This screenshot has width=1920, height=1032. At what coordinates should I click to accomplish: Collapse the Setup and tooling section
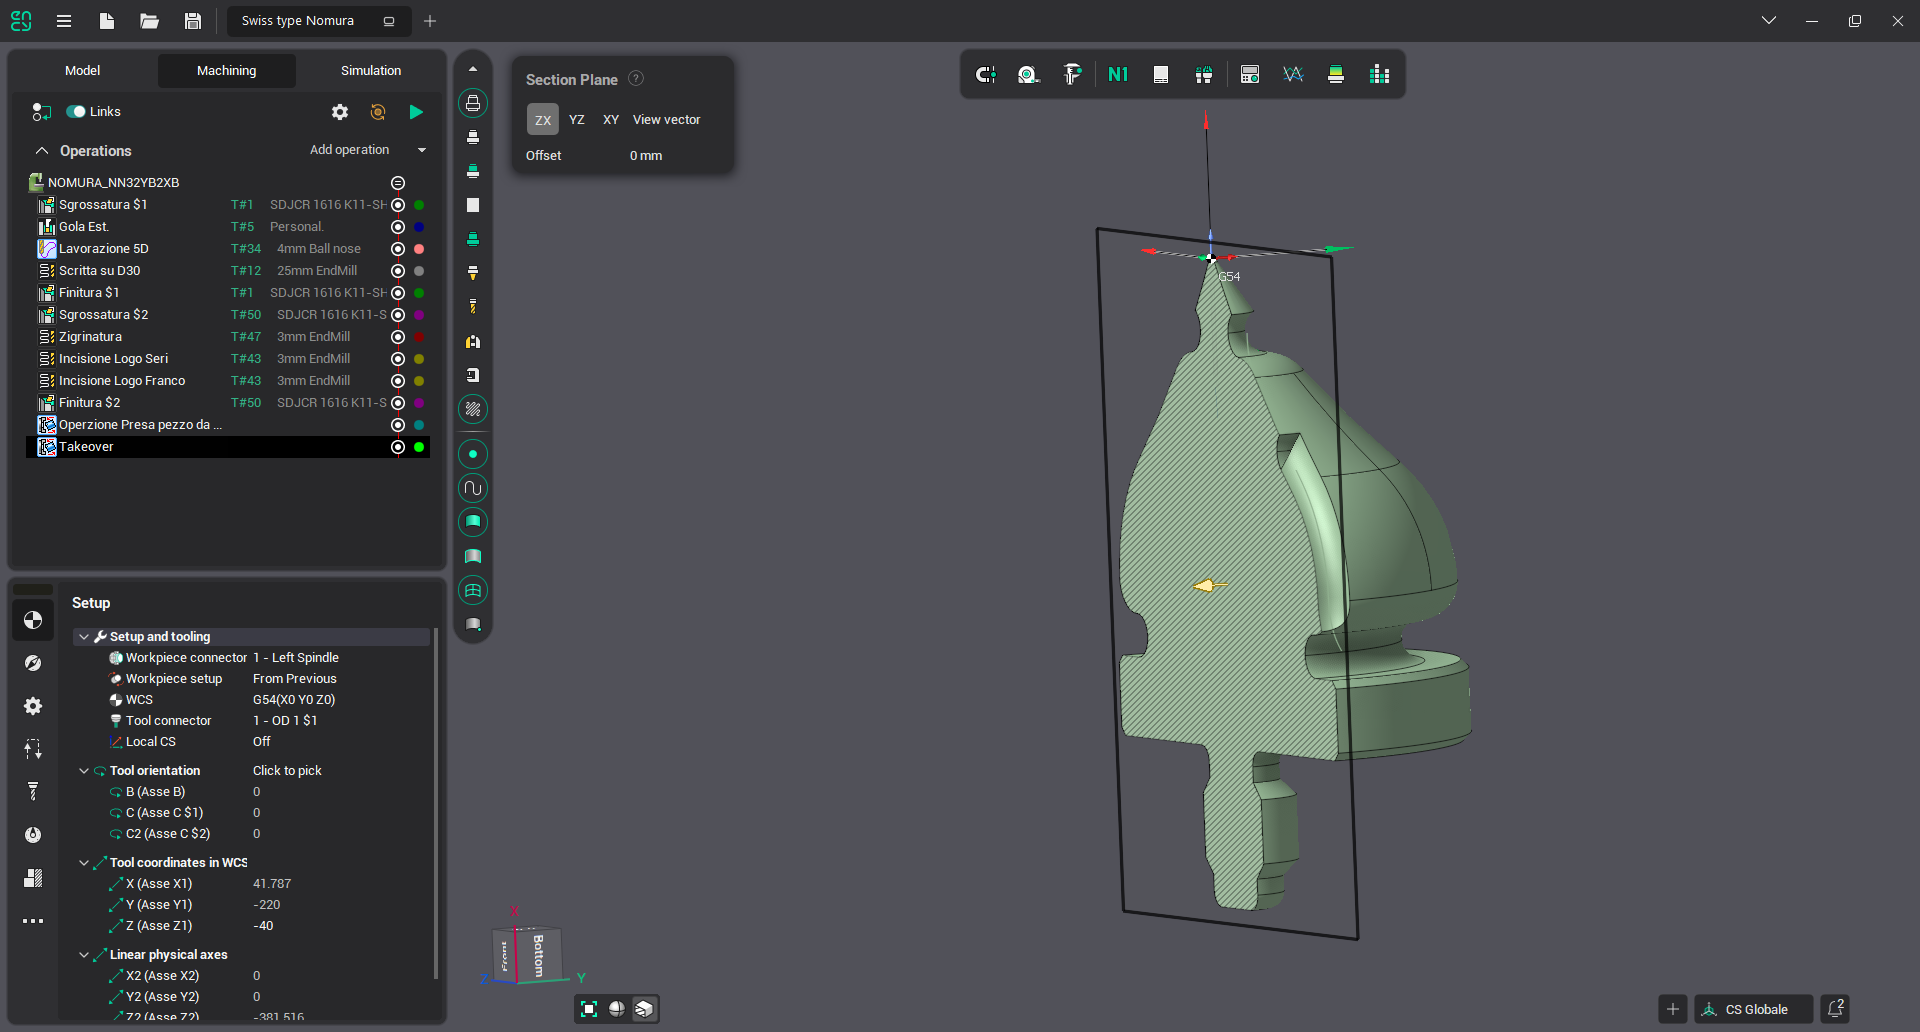click(x=84, y=637)
